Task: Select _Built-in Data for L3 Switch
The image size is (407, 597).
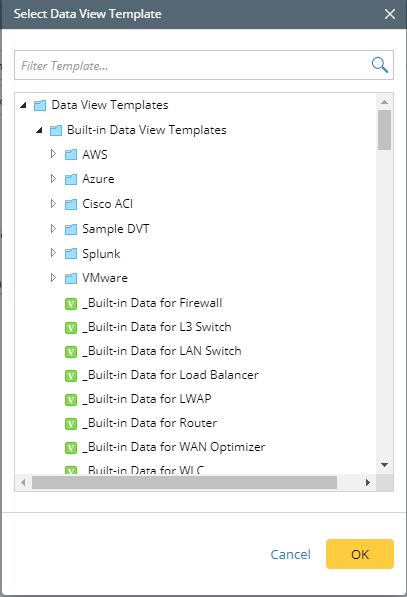Action: pos(157,327)
